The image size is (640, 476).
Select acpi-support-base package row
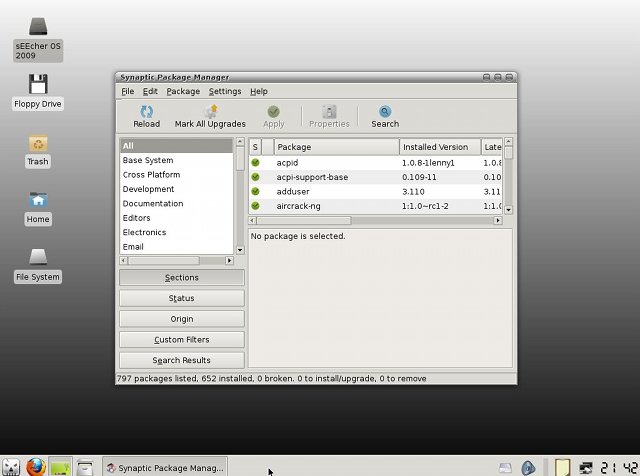pos(376,177)
